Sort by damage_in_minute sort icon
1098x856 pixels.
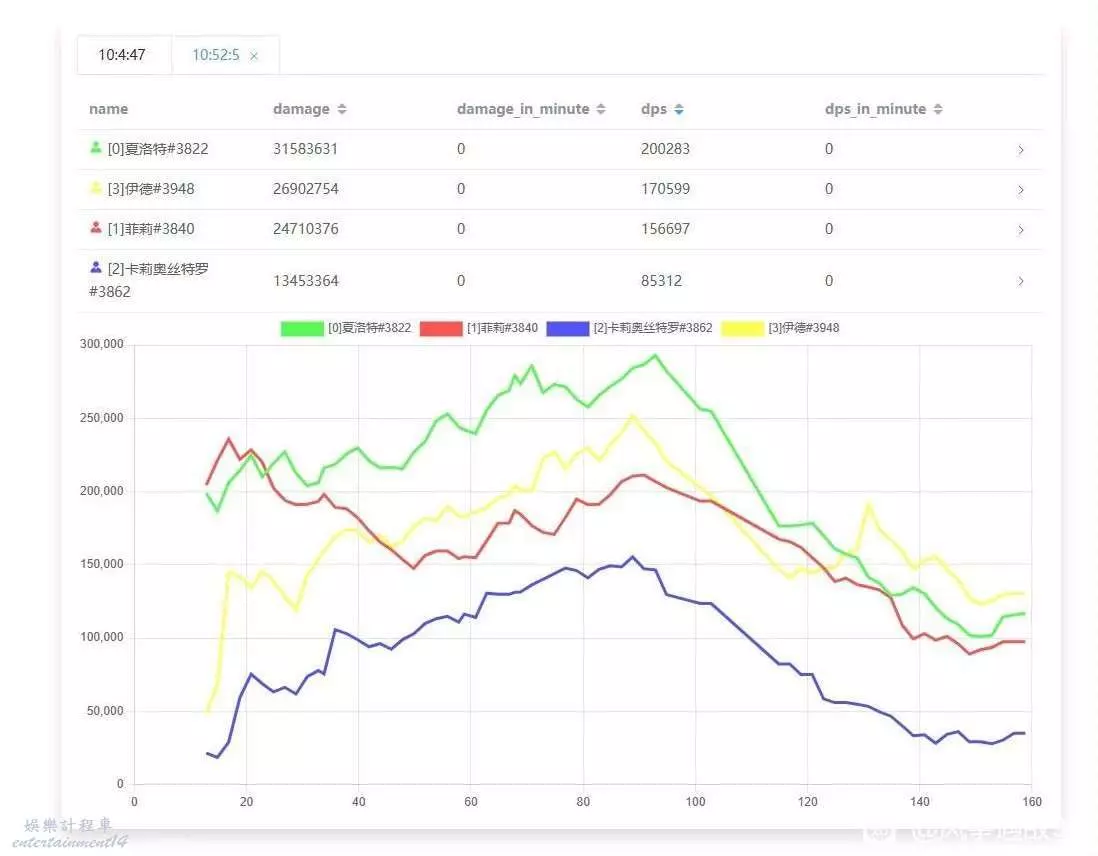(x=601, y=109)
